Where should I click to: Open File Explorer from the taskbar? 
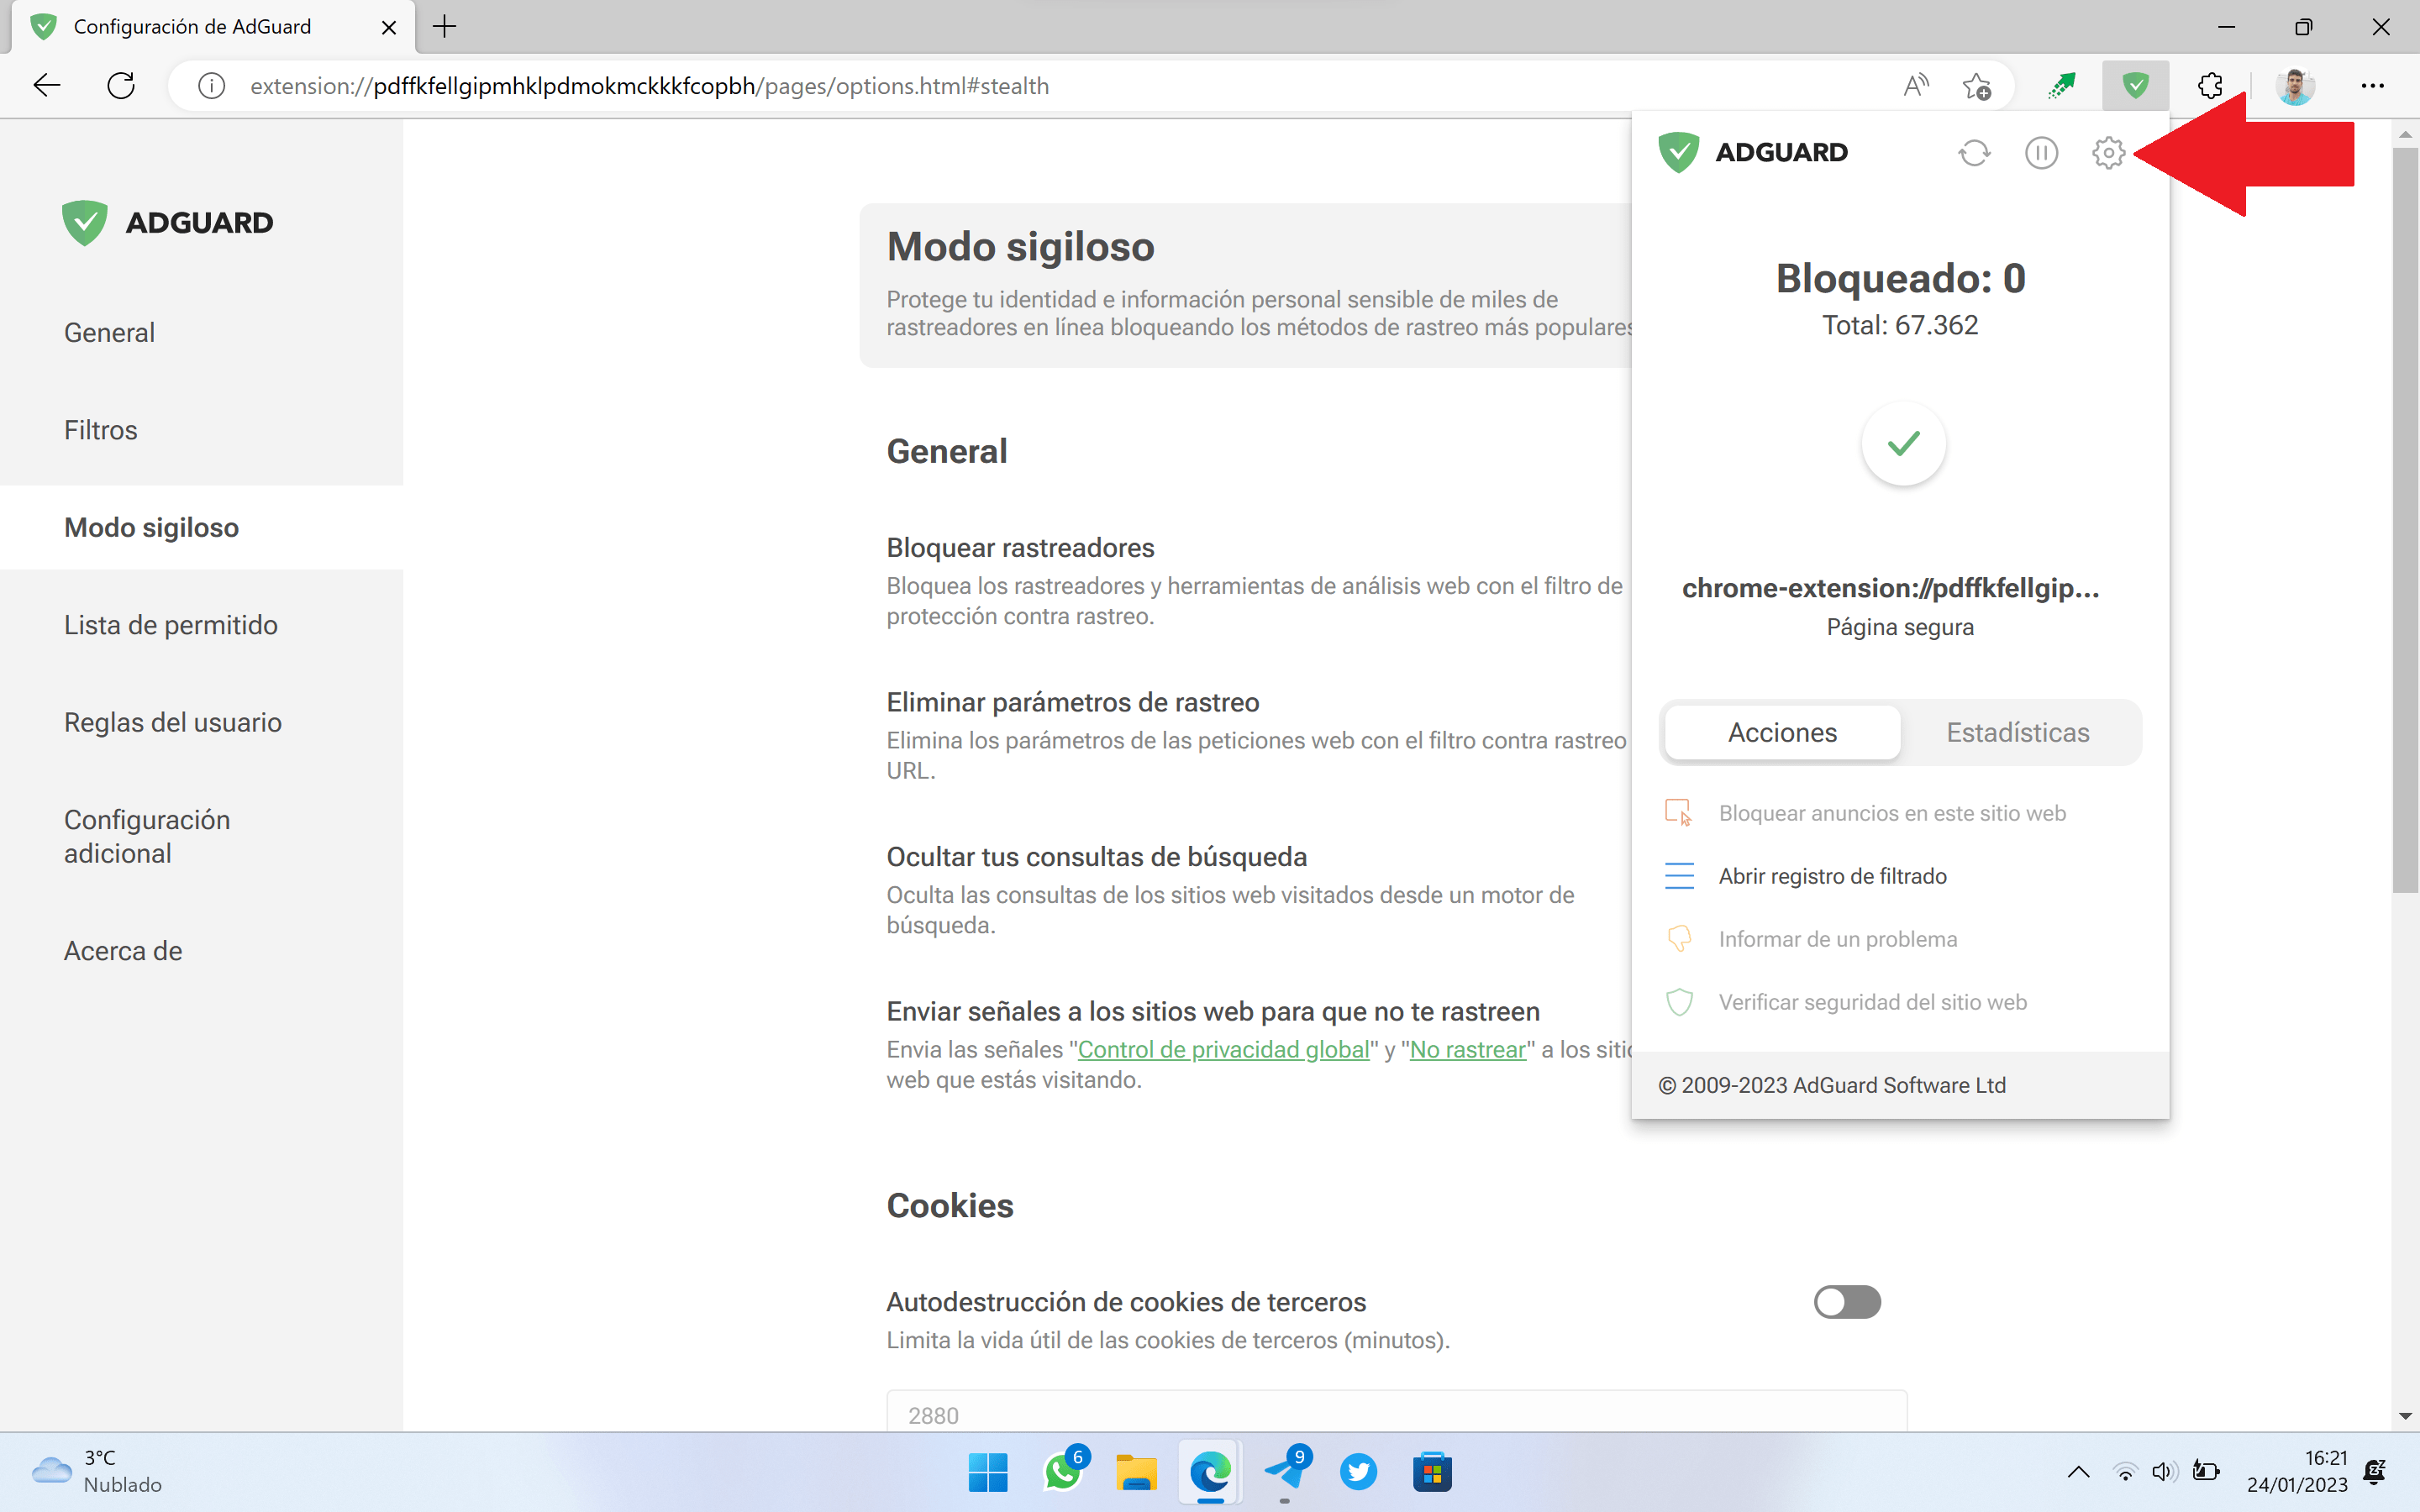tap(1136, 1472)
